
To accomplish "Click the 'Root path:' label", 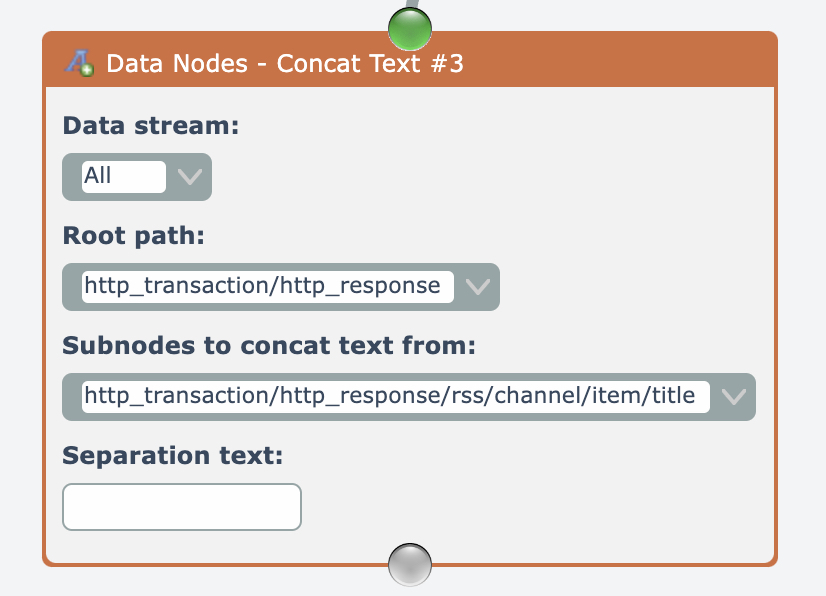I will click(x=133, y=236).
